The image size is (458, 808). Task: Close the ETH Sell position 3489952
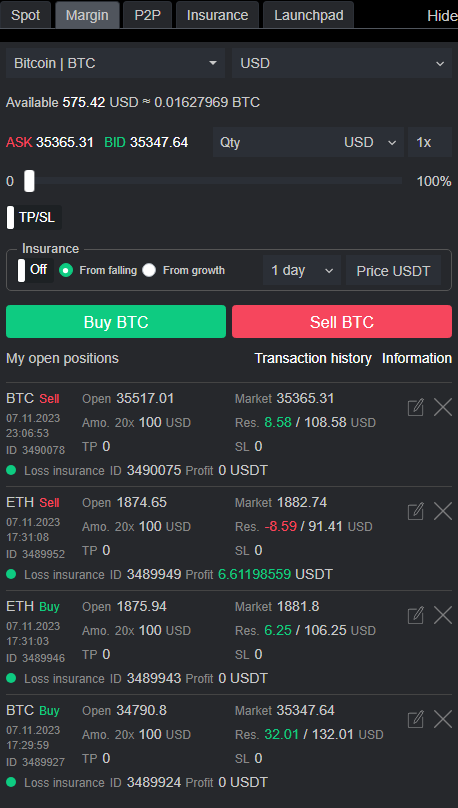[x=443, y=511]
